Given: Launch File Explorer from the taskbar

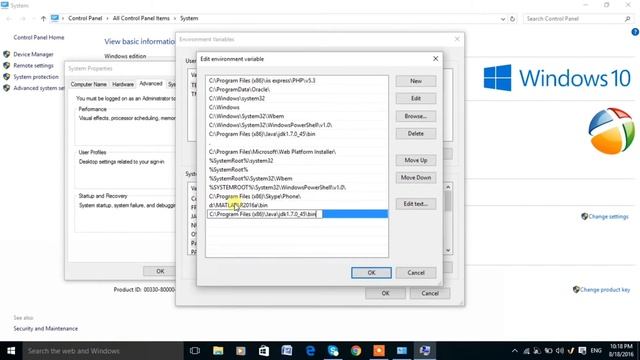Looking at the screenshot, I should [218, 351].
